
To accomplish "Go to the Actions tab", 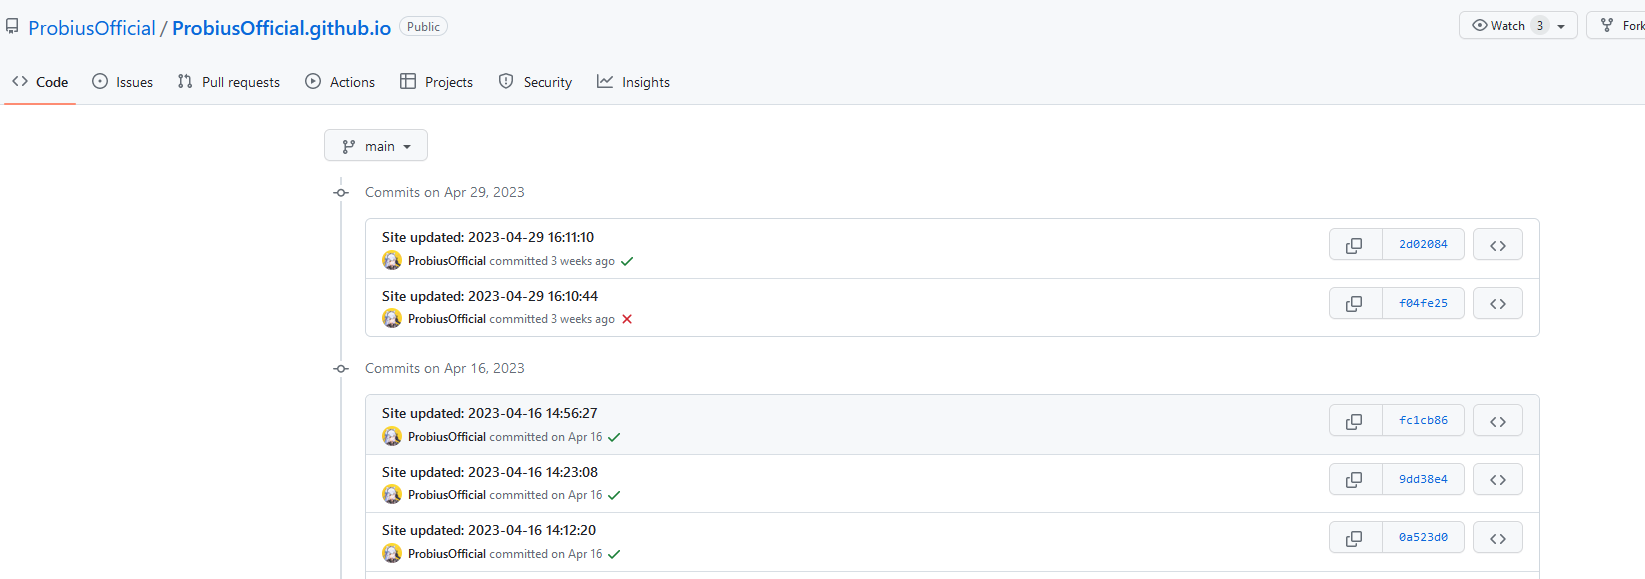I will point(340,82).
